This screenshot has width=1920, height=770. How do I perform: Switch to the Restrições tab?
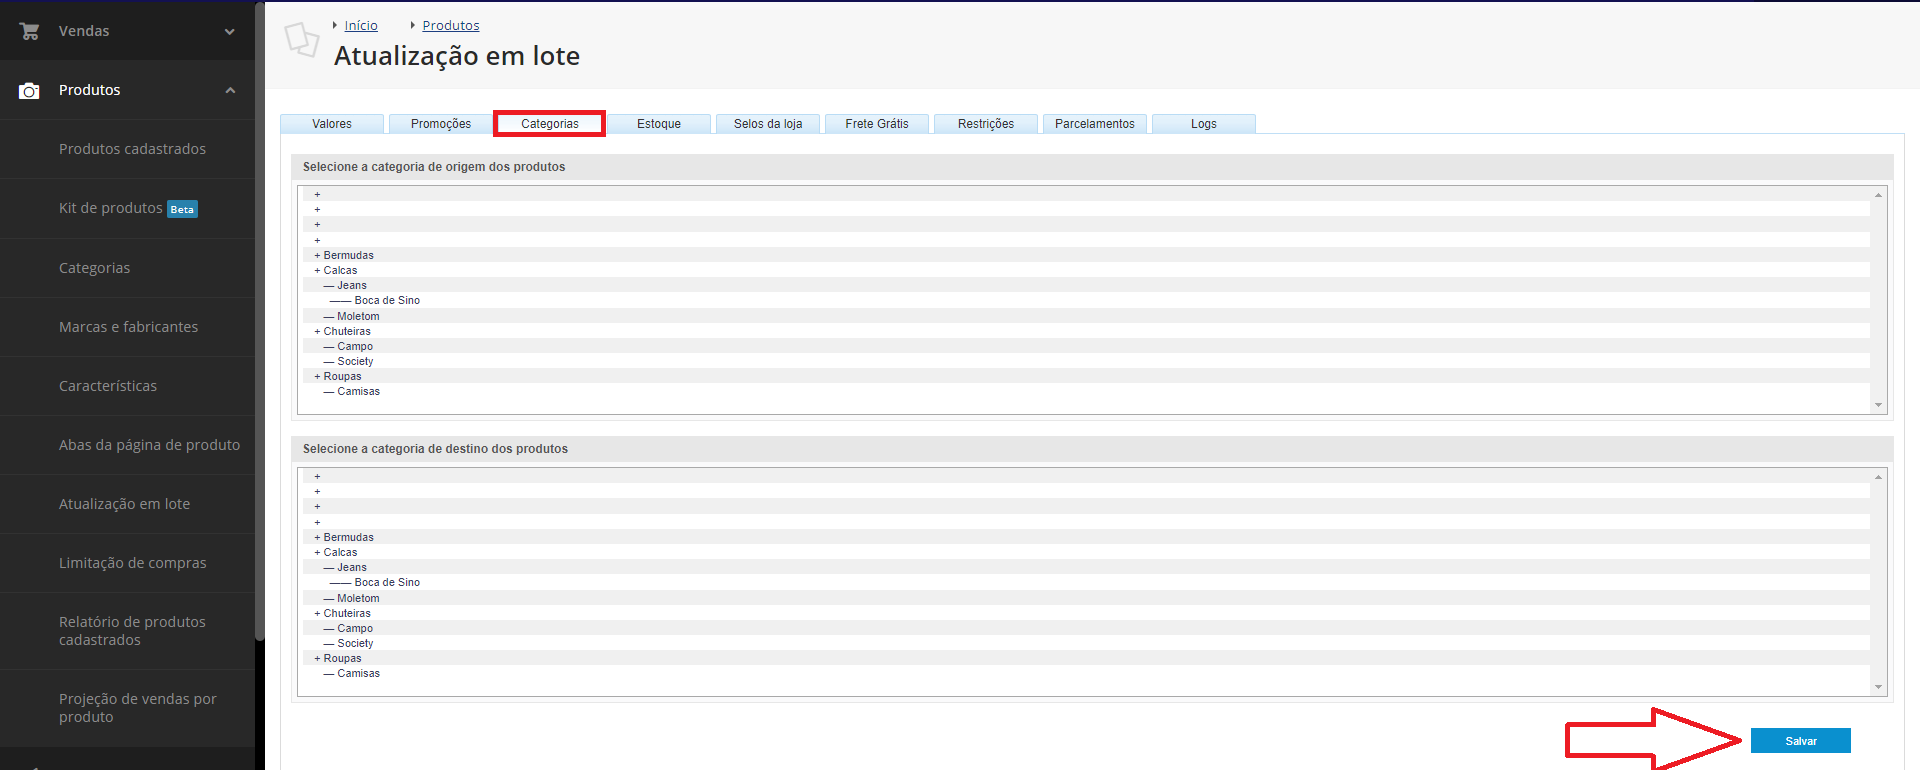(x=986, y=124)
